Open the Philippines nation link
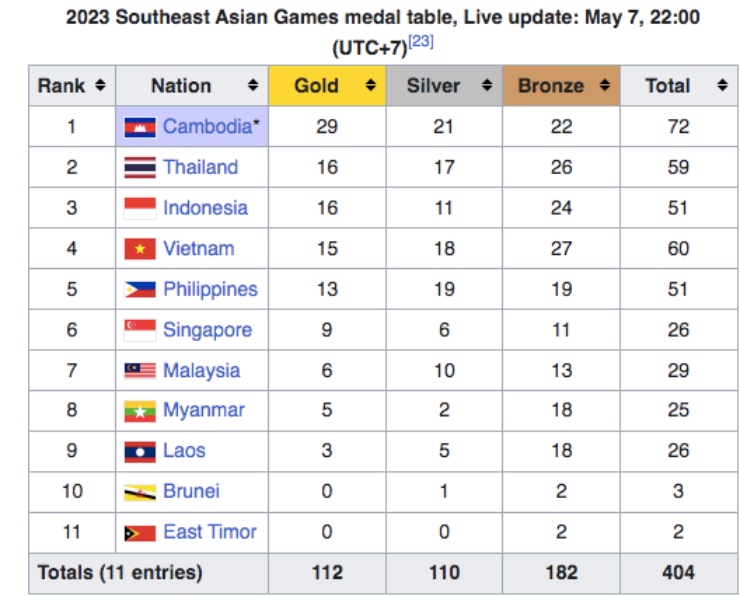Viewport: 740px width, 596px height. point(210,290)
